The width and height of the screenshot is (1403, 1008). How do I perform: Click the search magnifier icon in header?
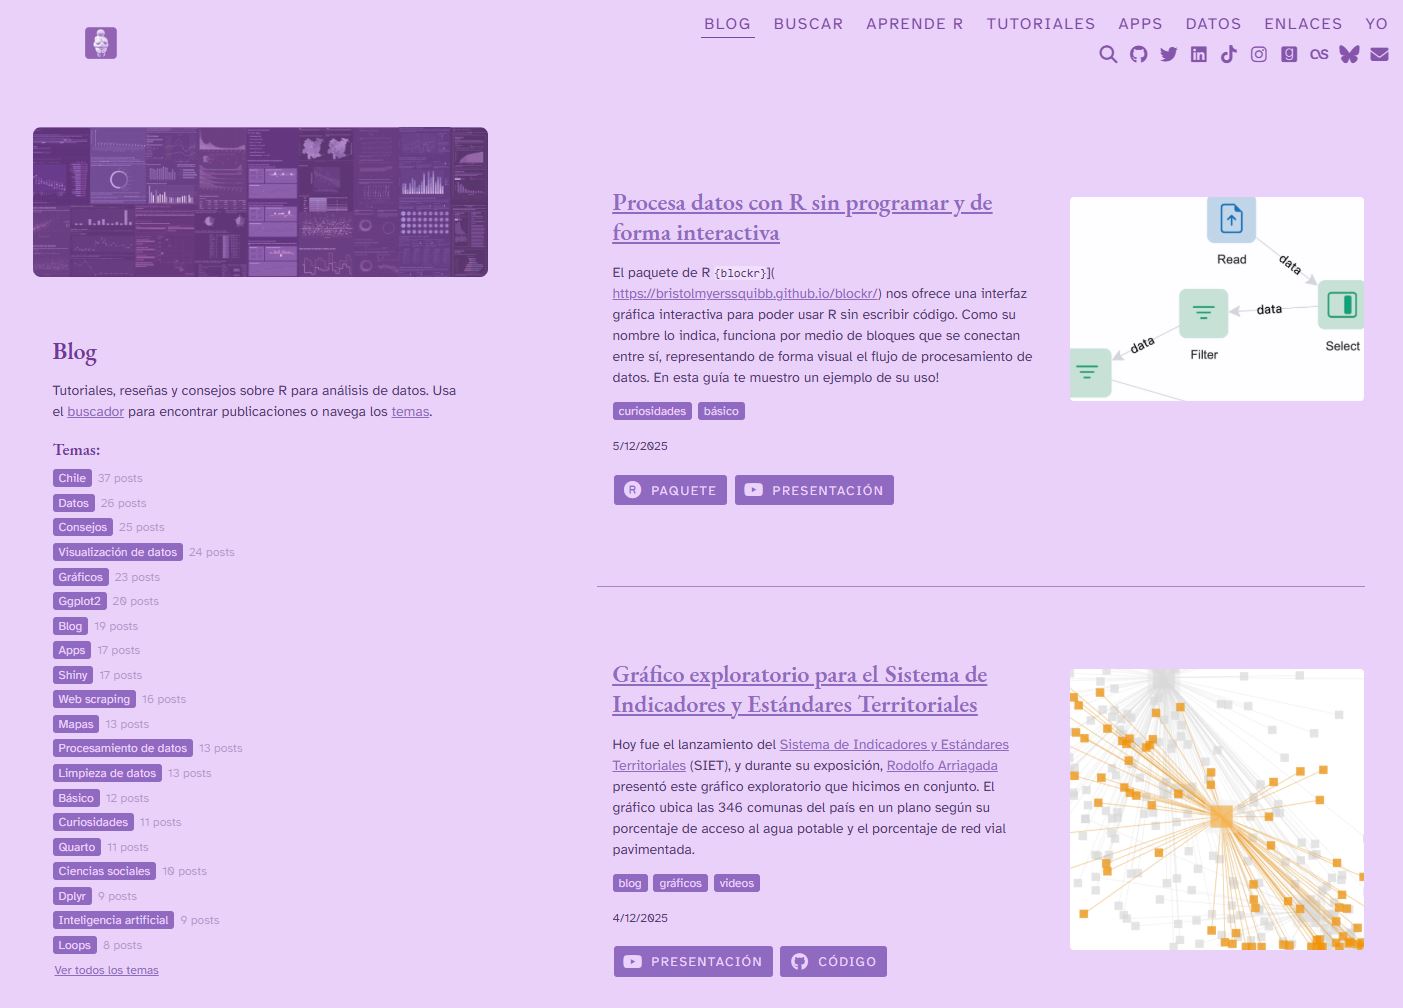pos(1108,54)
